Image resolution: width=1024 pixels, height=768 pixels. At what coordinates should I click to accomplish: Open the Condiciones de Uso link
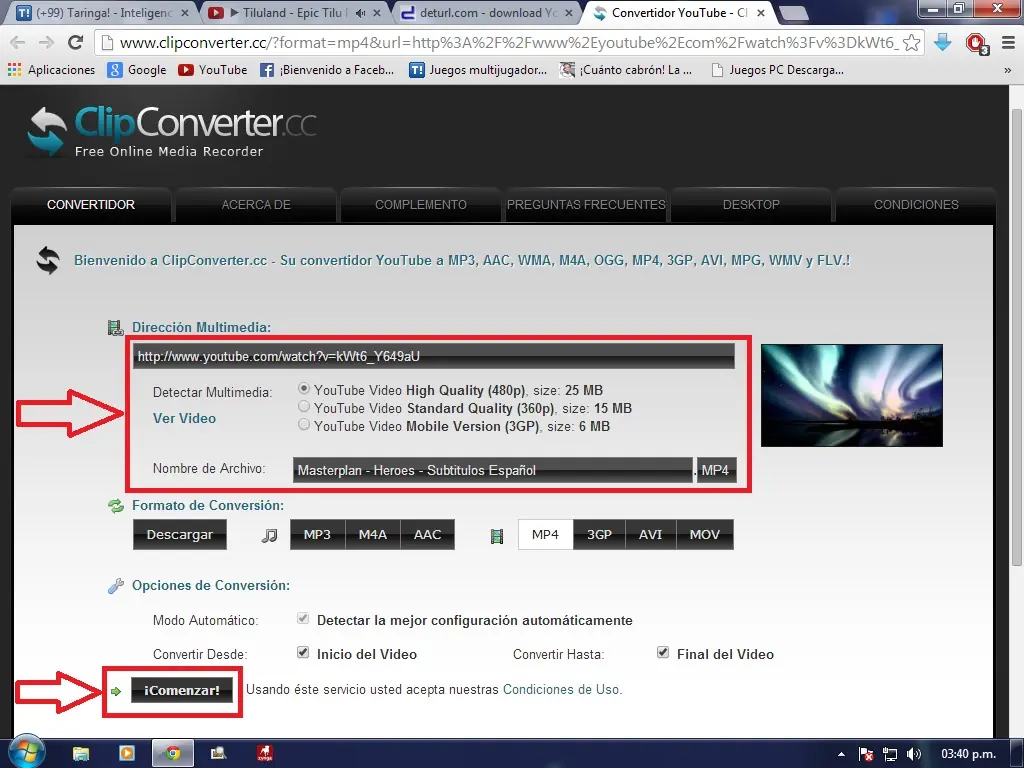click(561, 690)
